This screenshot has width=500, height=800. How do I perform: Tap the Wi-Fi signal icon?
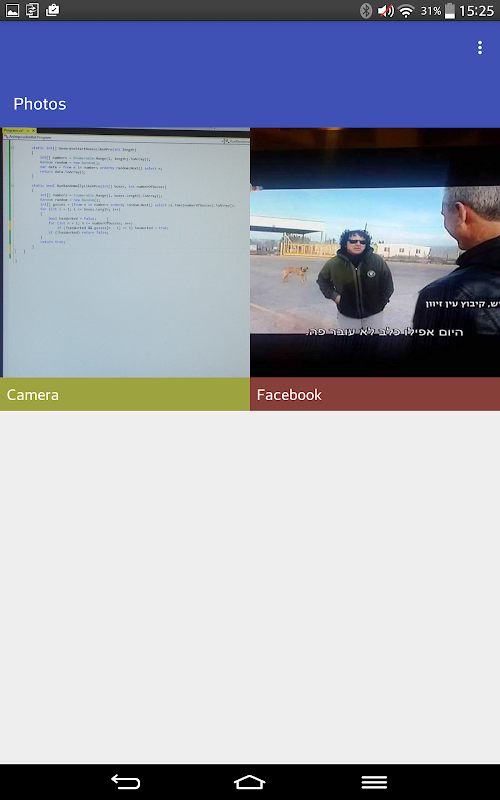407,11
